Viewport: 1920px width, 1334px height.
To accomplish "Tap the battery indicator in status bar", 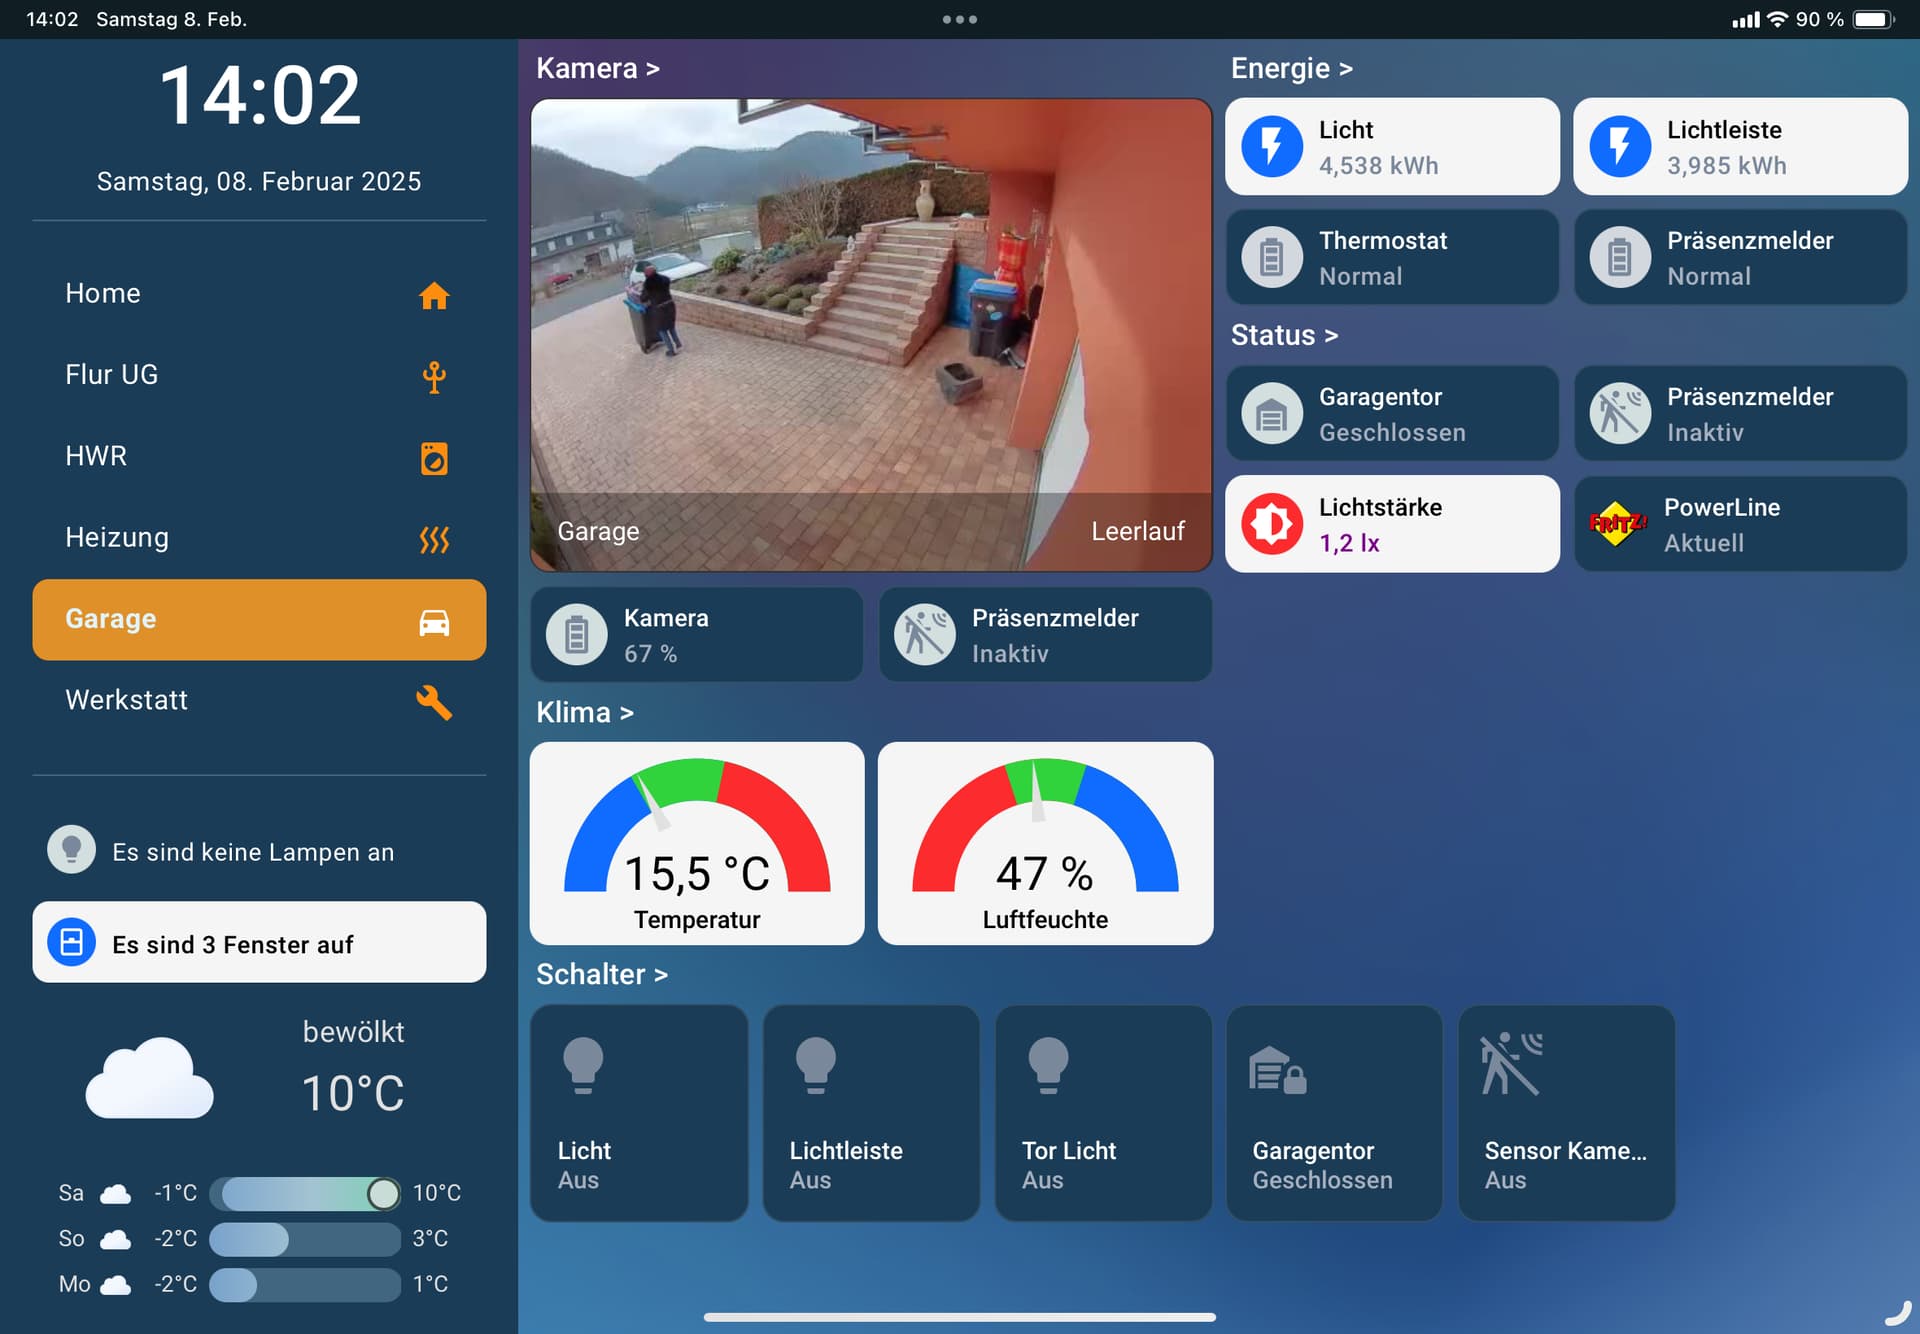I will coord(1874,19).
